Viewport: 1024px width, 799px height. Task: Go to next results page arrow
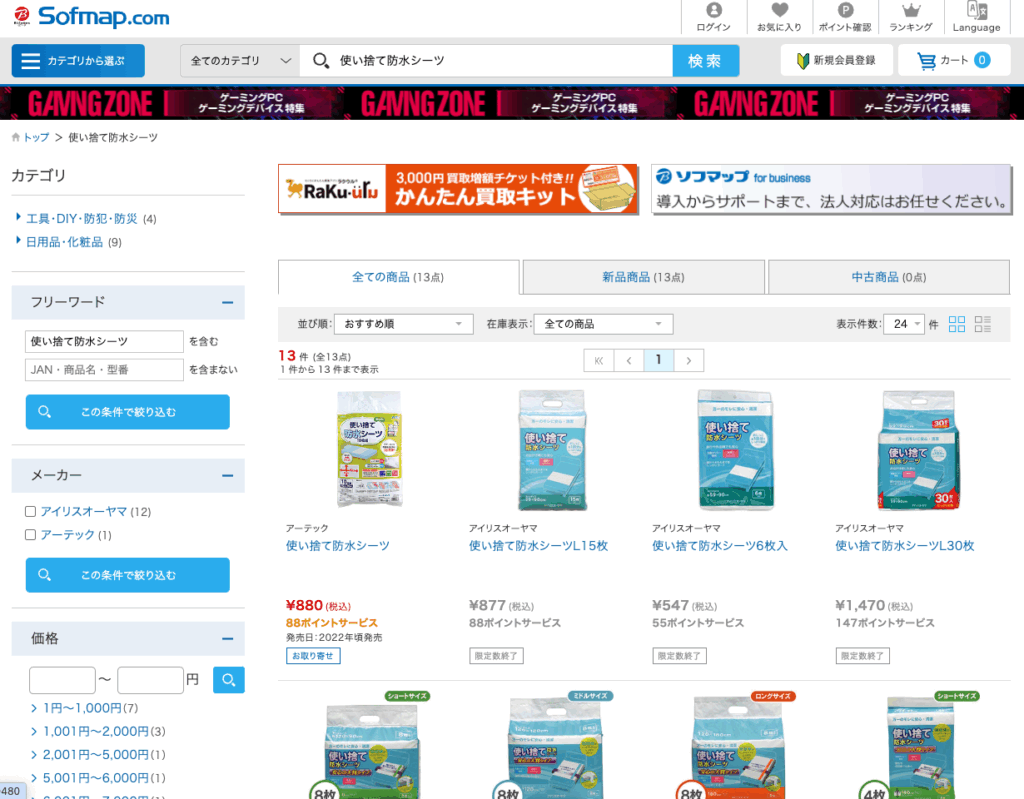pos(689,360)
